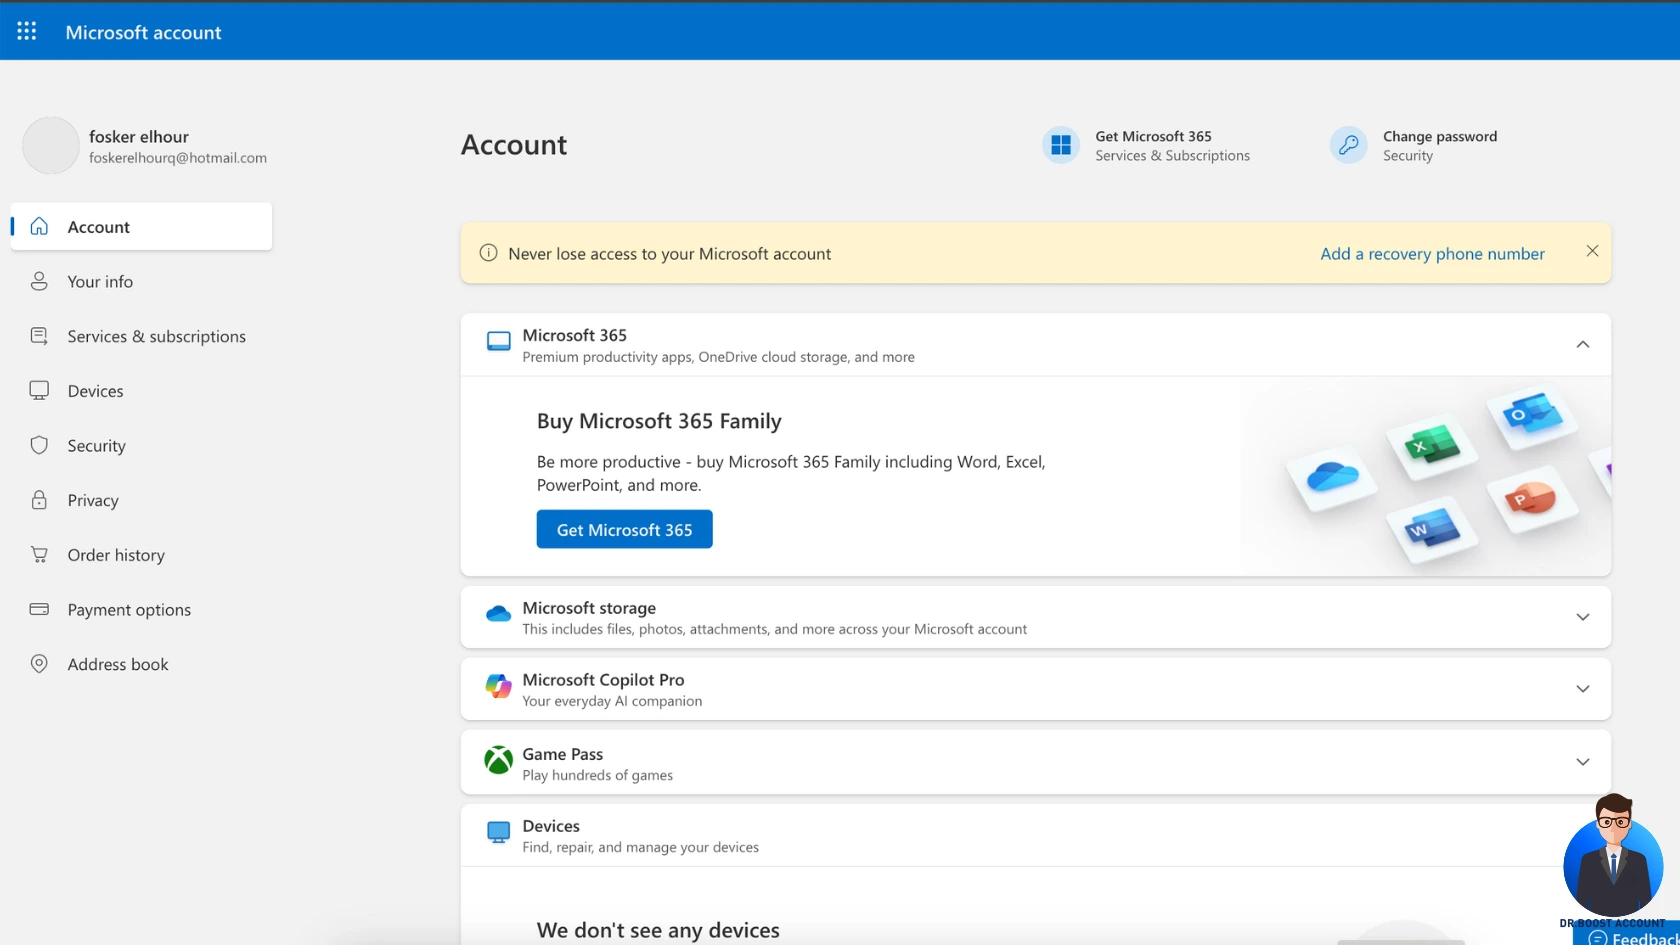The height and width of the screenshot is (945, 1680).
Task: Click the Microsoft Copilot Pro logo icon
Action: (498, 686)
